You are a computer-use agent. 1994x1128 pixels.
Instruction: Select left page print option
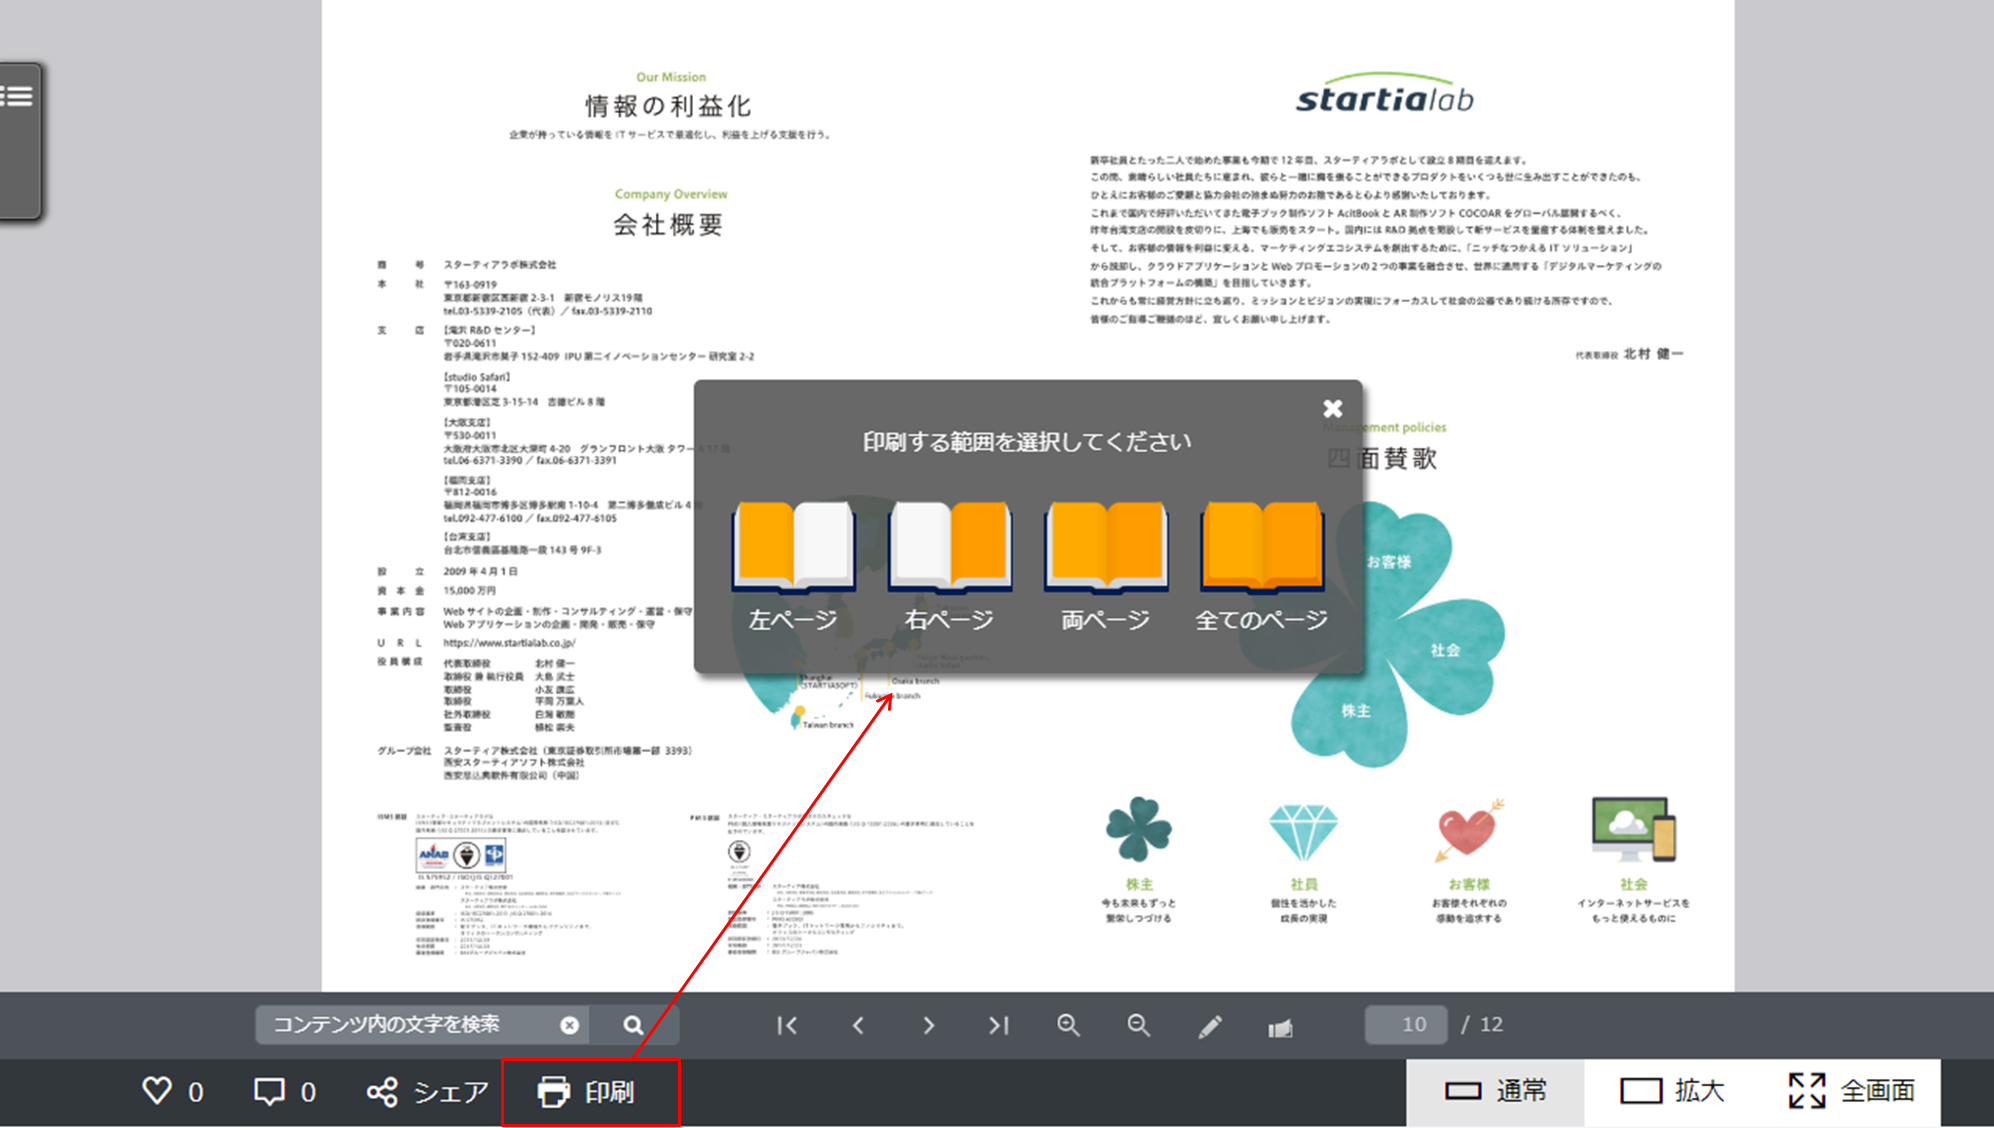pyautogui.click(x=793, y=565)
